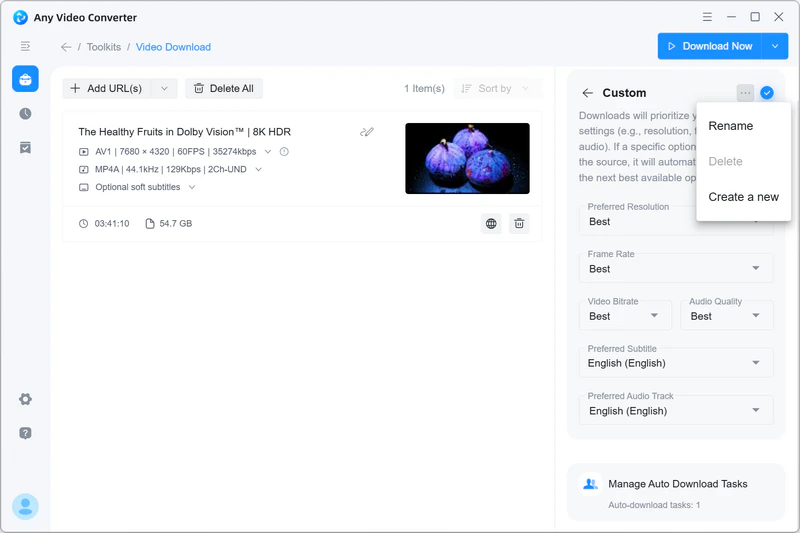This screenshot has width=800, height=533.
Task: Click Any Video Converter app logo
Action: pyautogui.click(x=20, y=17)
